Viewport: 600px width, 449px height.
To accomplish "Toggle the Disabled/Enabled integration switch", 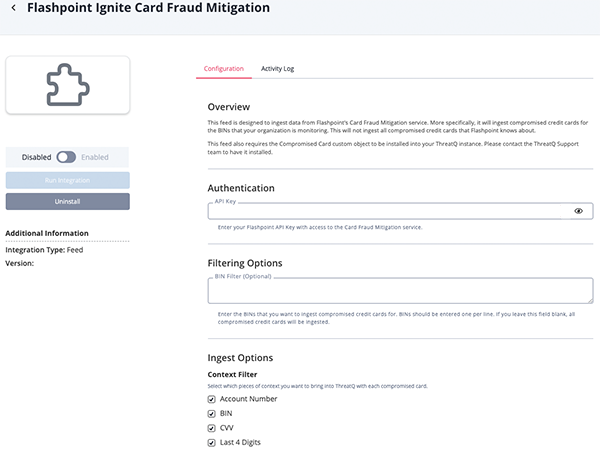I will pyautogui.click(x=66, y=157).
